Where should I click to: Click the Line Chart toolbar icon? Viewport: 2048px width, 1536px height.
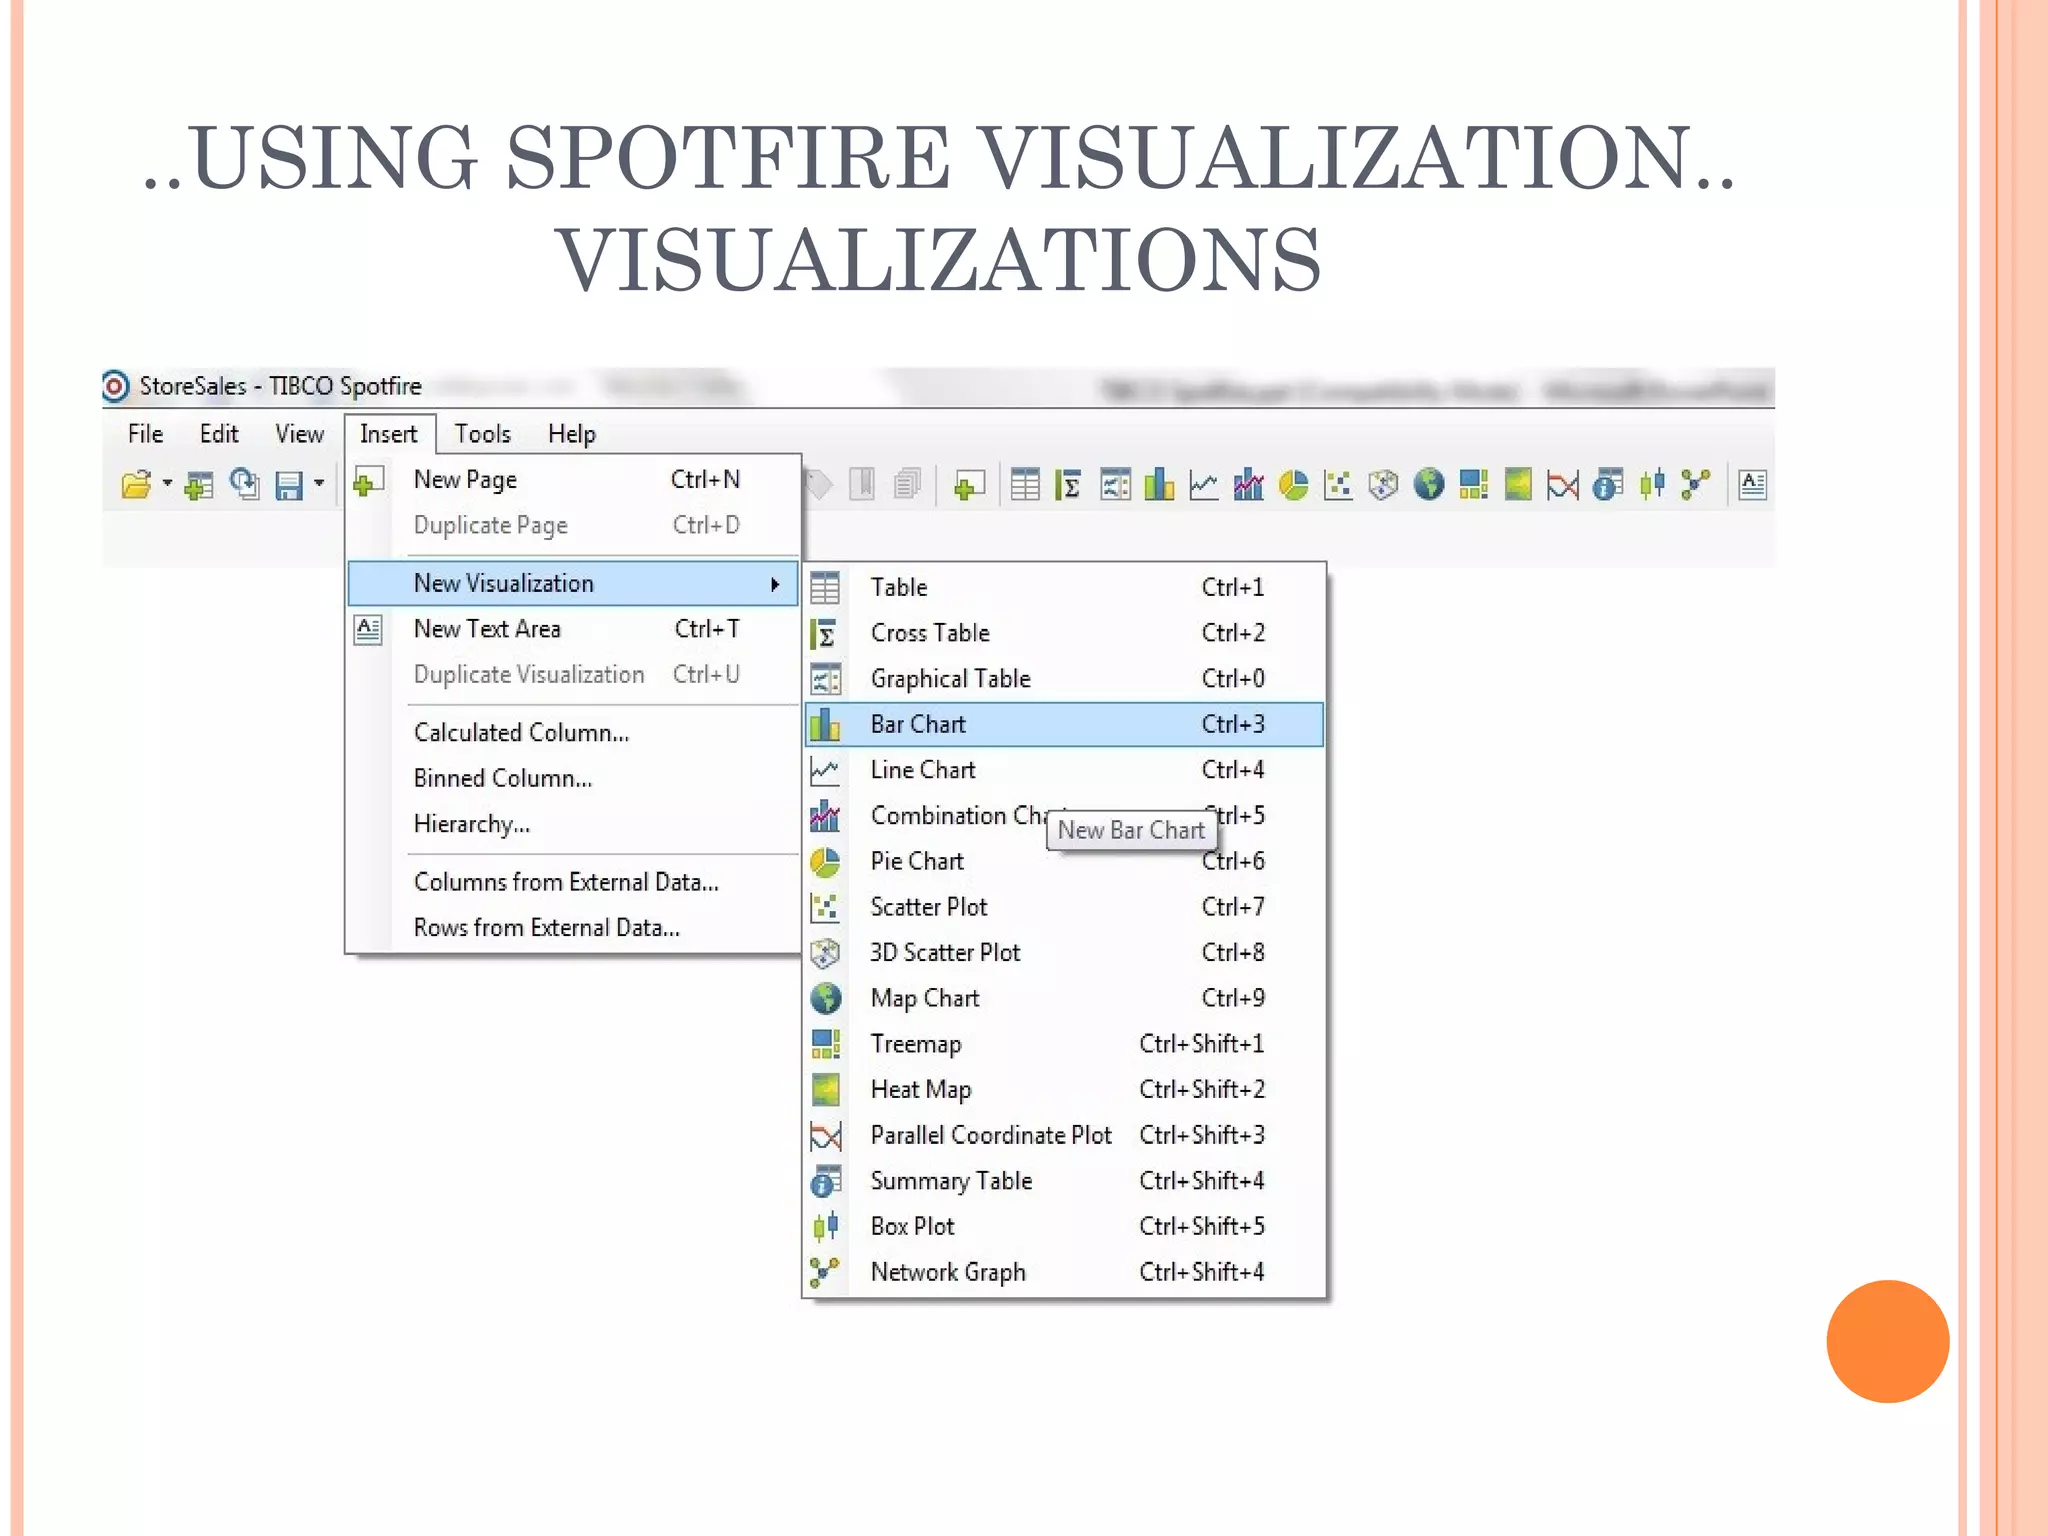(x=1204, y=485)
